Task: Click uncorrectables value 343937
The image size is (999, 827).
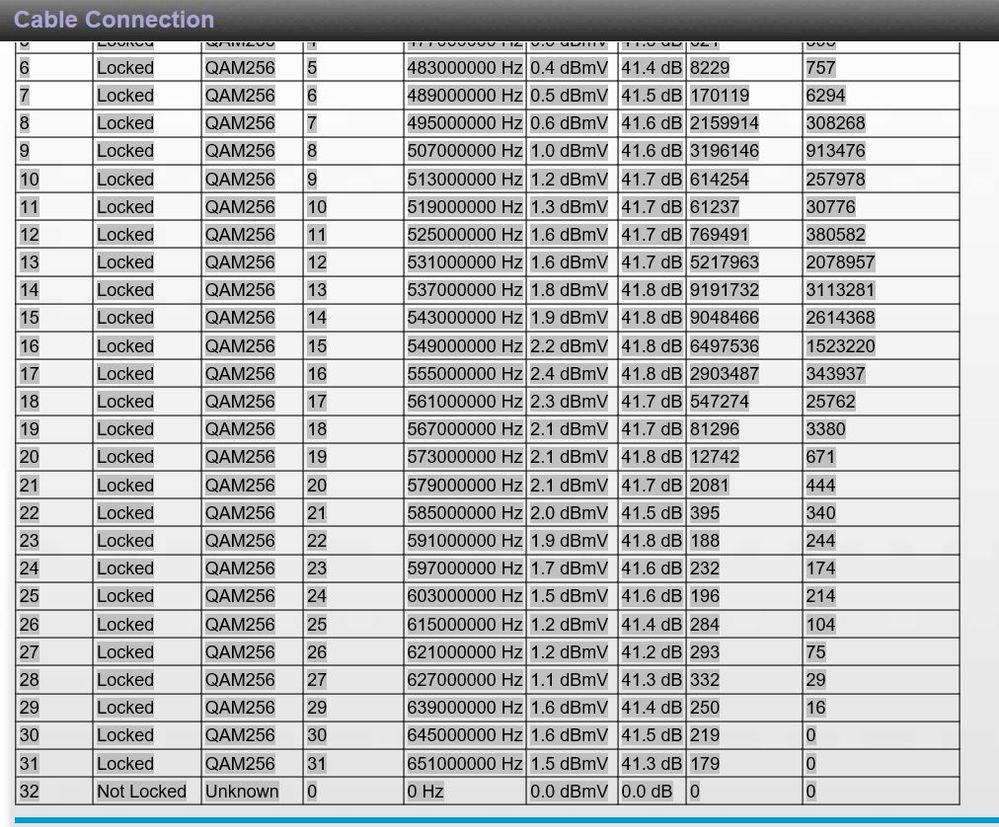Action: [835, 373]
